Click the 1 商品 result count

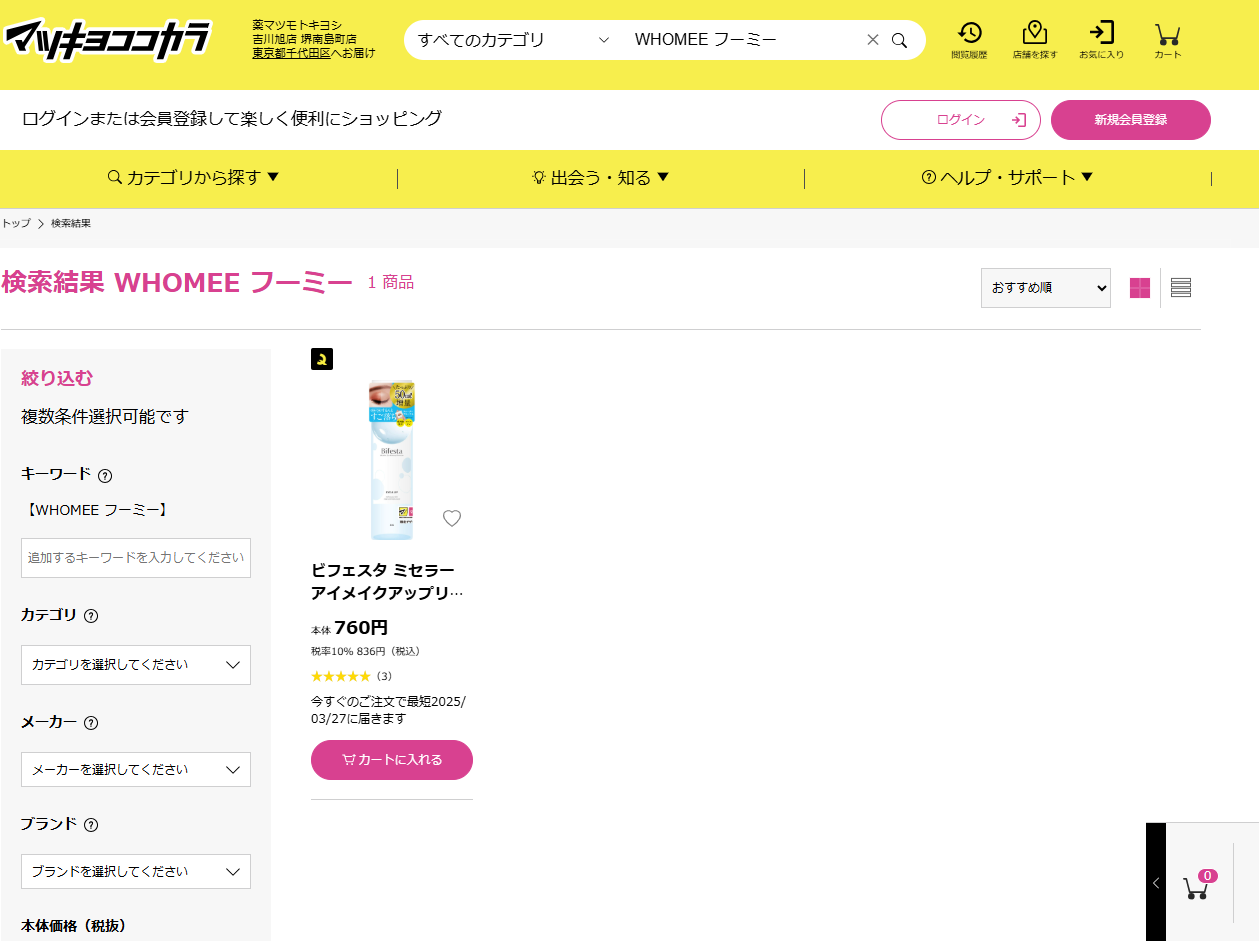pos(391,283)
